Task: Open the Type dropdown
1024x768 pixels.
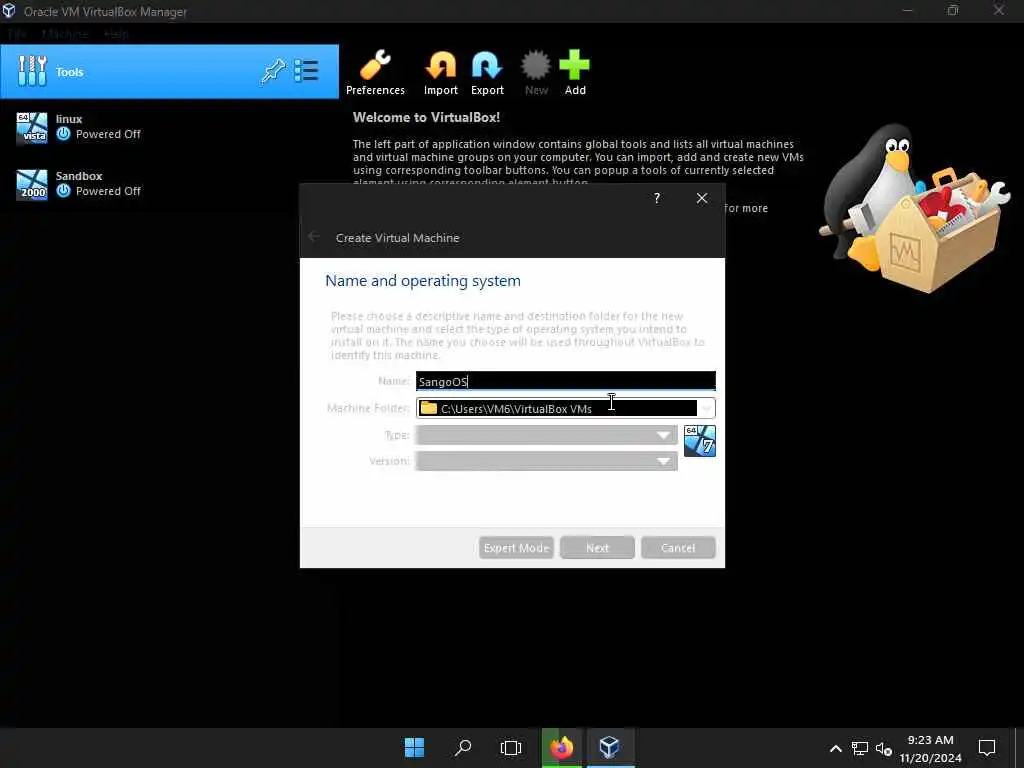Action: click(x=546, y=435)
